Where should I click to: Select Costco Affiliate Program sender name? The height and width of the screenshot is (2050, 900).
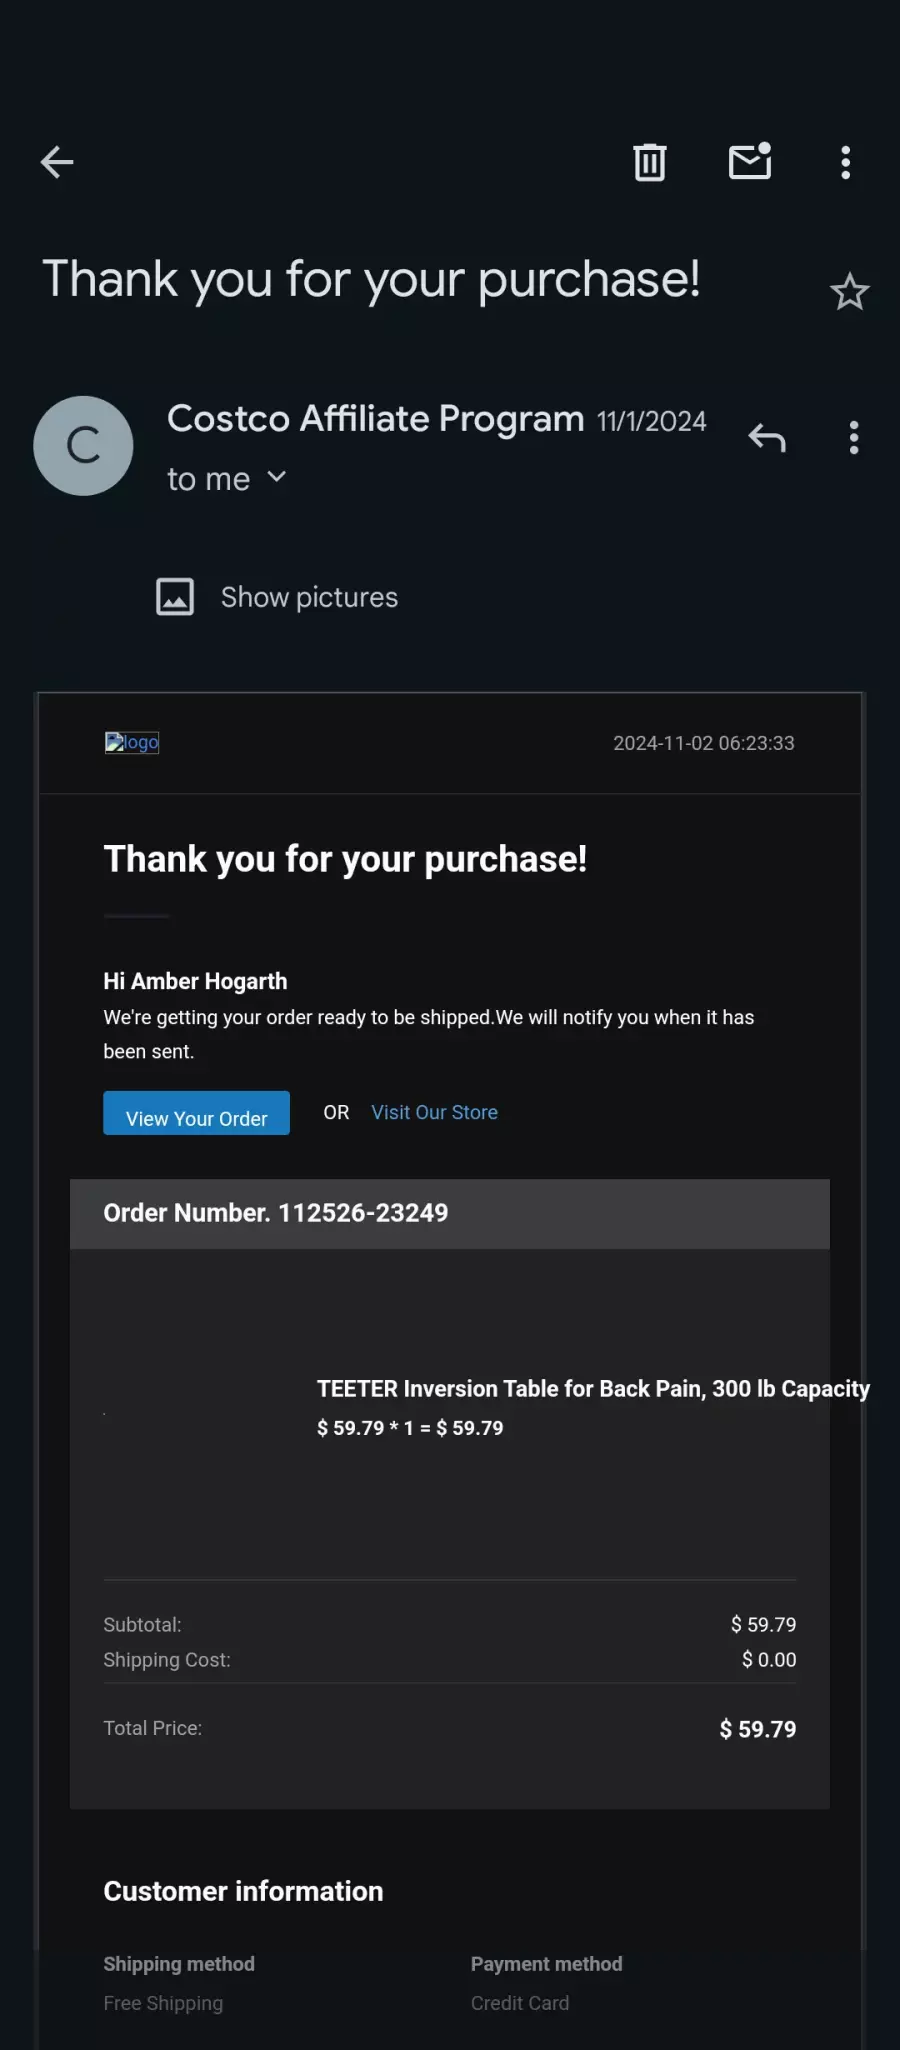pyautogui.click(x=375, y=418)
